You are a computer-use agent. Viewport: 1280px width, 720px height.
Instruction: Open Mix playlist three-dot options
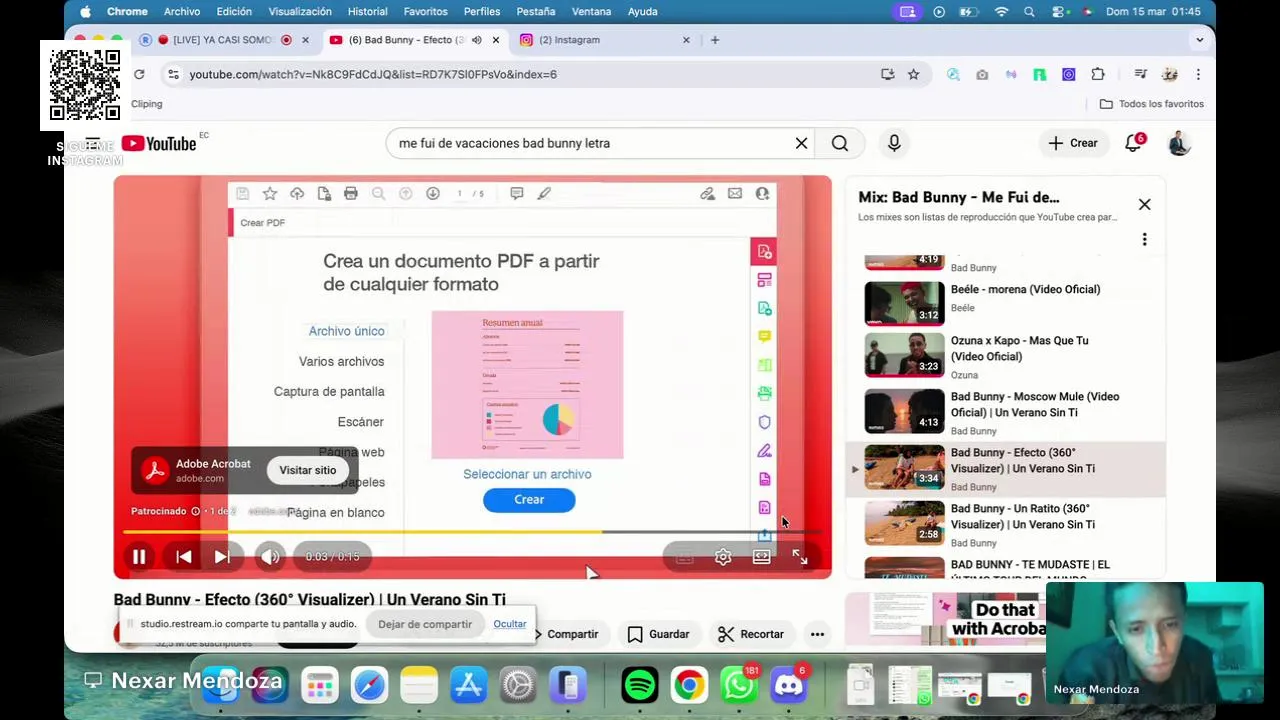(x=1144, y=239)
